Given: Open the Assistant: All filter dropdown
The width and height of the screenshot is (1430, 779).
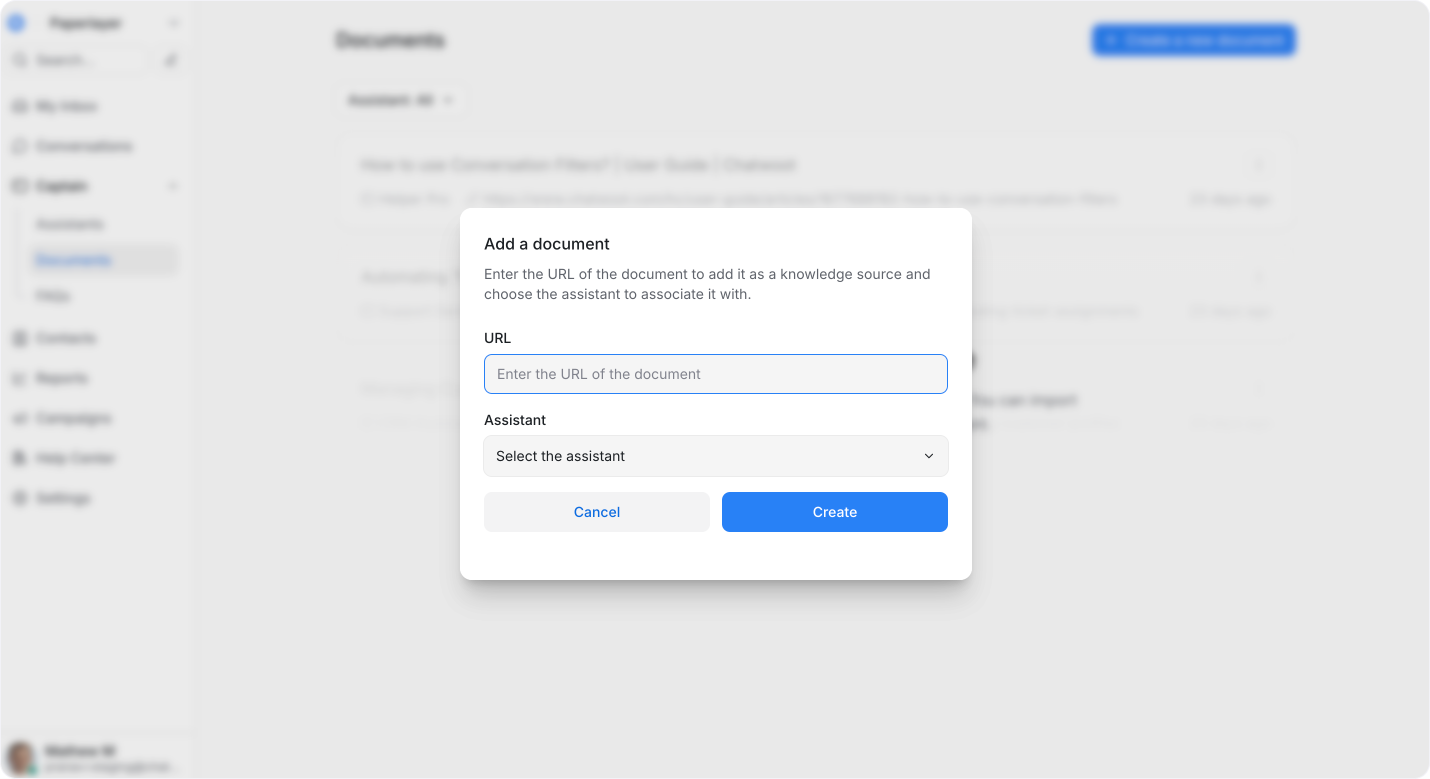Looking at the screenshot, I should pos(400,101).
